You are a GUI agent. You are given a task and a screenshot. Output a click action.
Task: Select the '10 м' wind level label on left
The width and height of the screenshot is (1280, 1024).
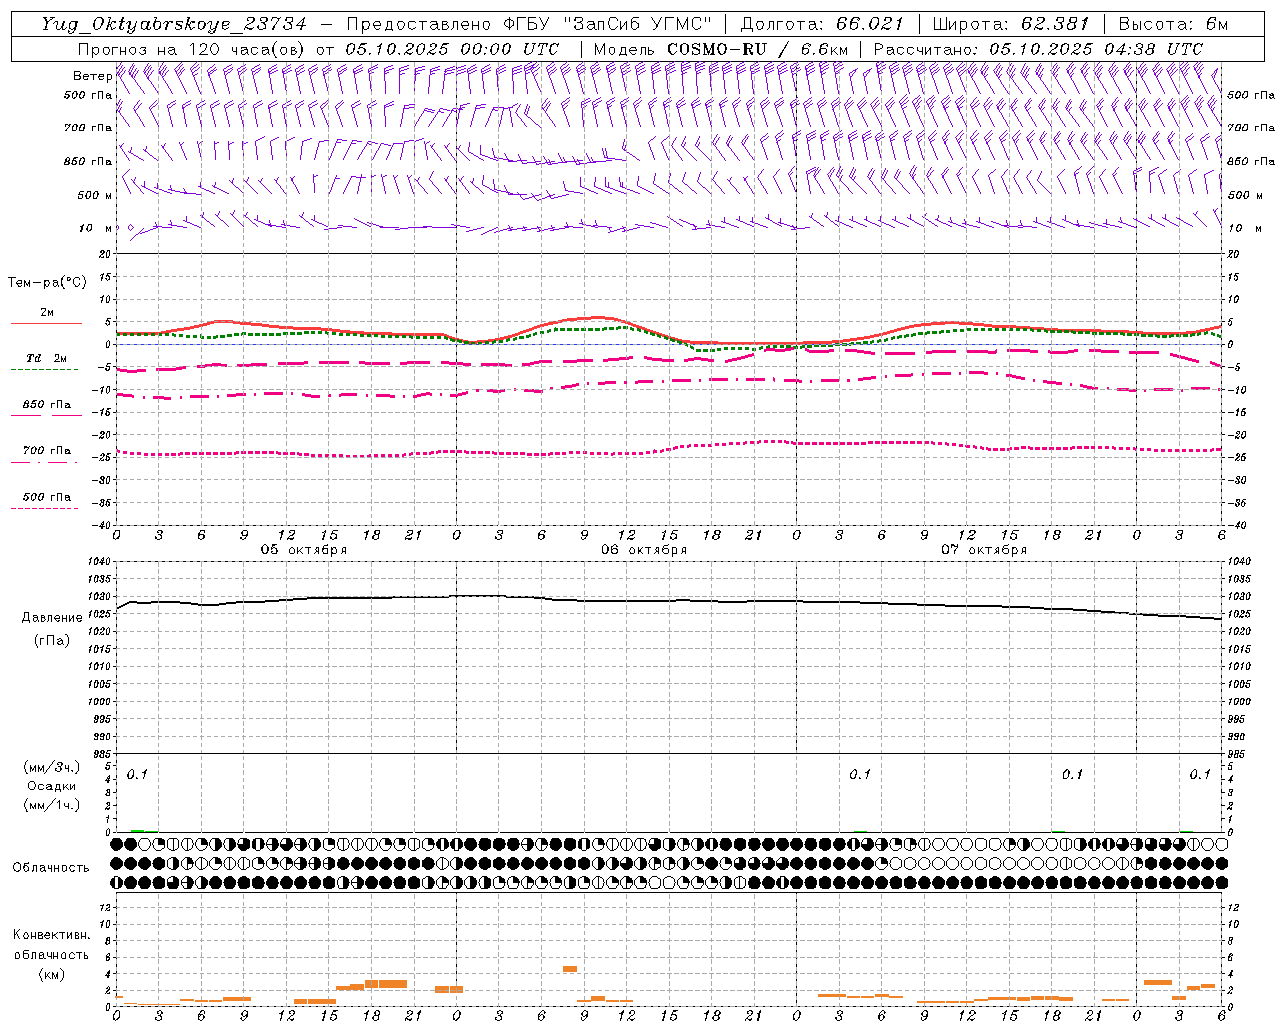96,229
